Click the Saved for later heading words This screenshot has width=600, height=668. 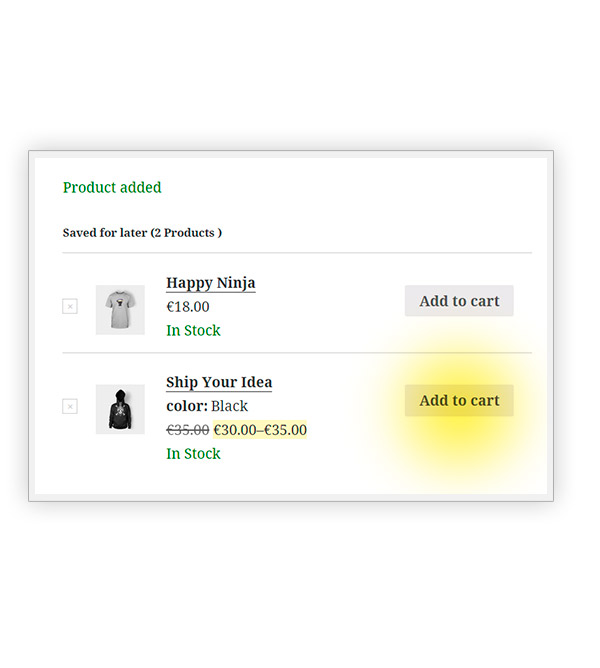click(x=104, y=233)
